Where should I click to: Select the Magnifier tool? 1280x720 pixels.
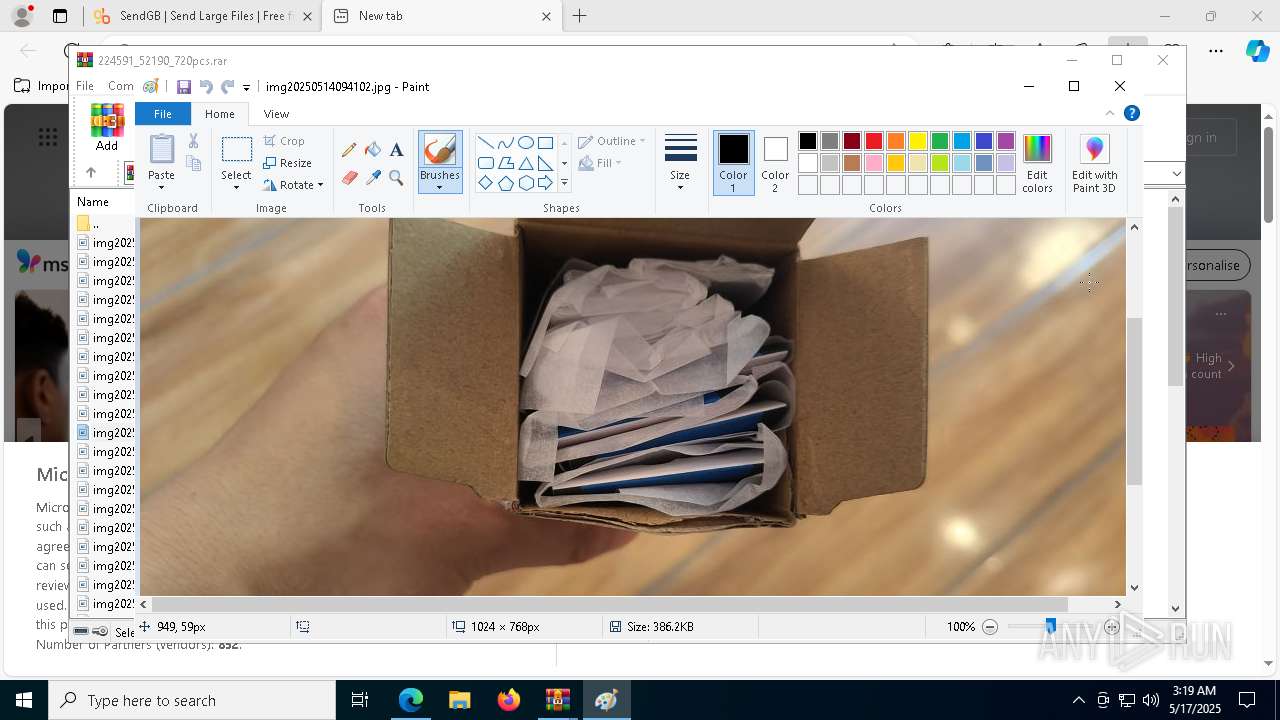[396, 178]
